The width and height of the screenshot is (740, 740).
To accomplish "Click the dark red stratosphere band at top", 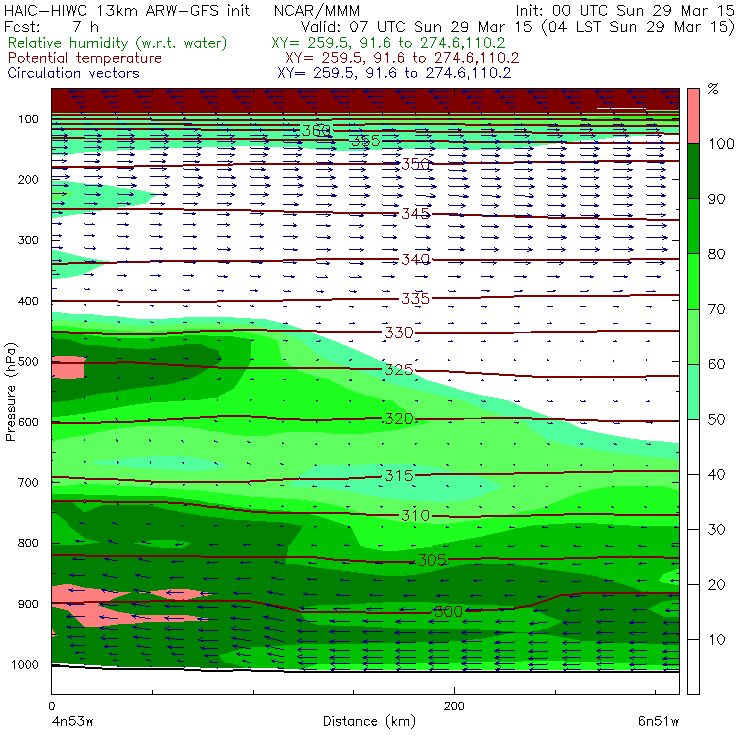I will [365, 100].
